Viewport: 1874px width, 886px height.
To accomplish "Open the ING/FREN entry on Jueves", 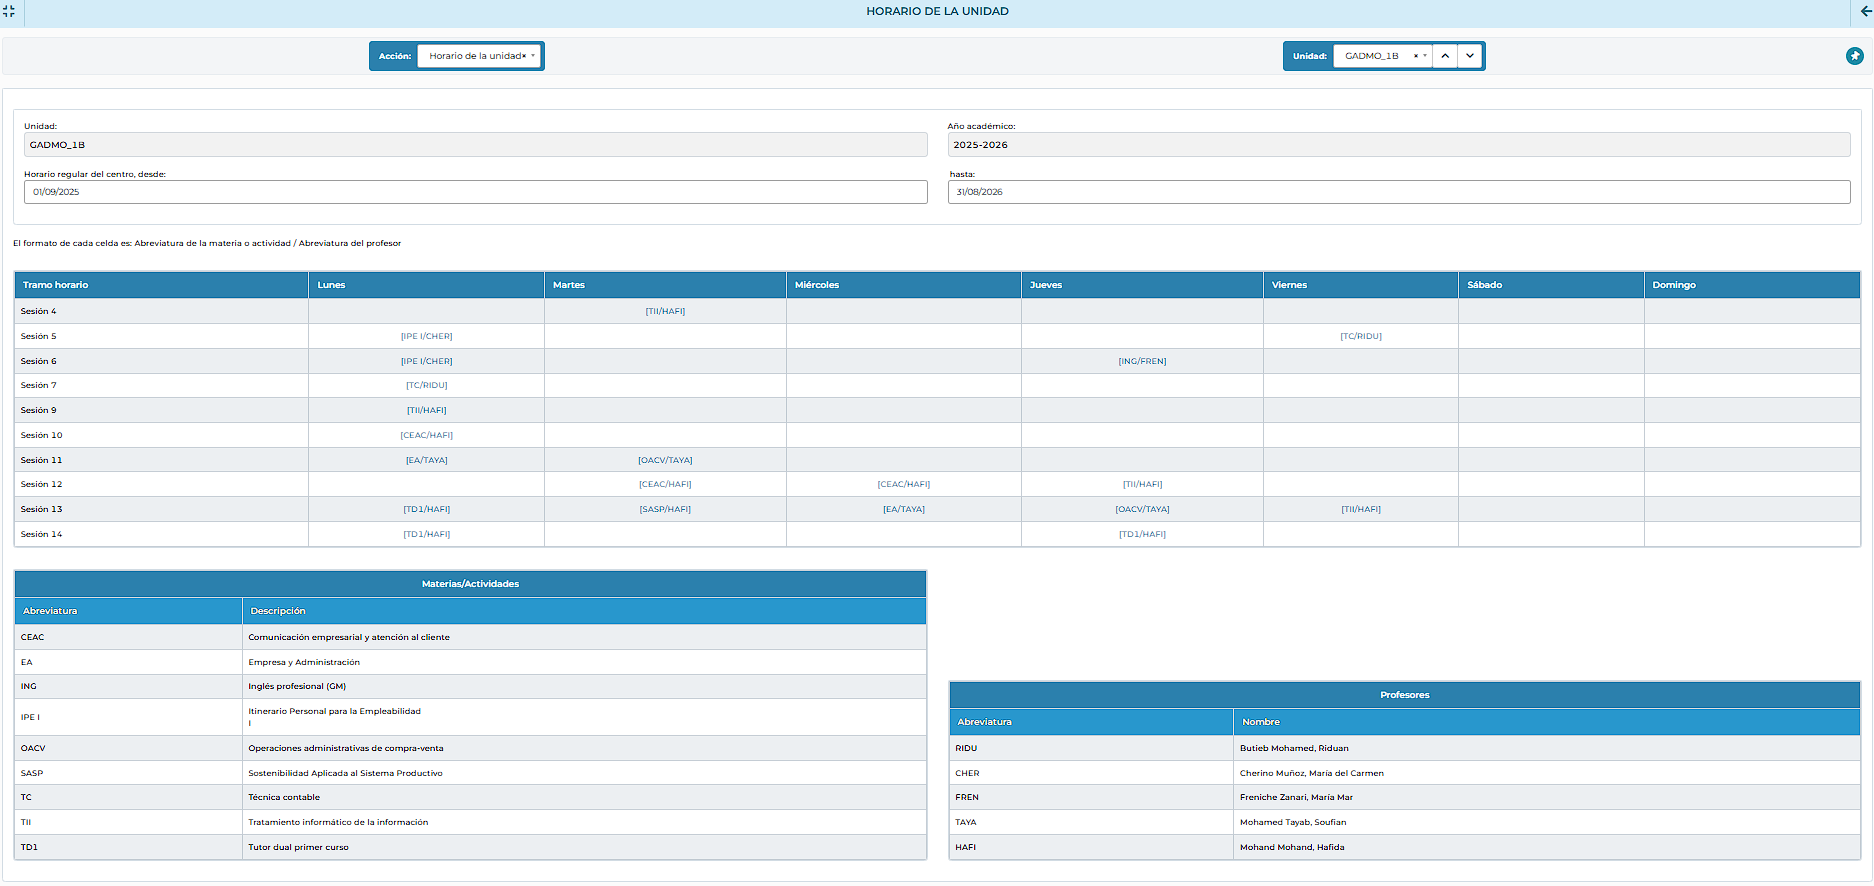I will [1142, 361].
